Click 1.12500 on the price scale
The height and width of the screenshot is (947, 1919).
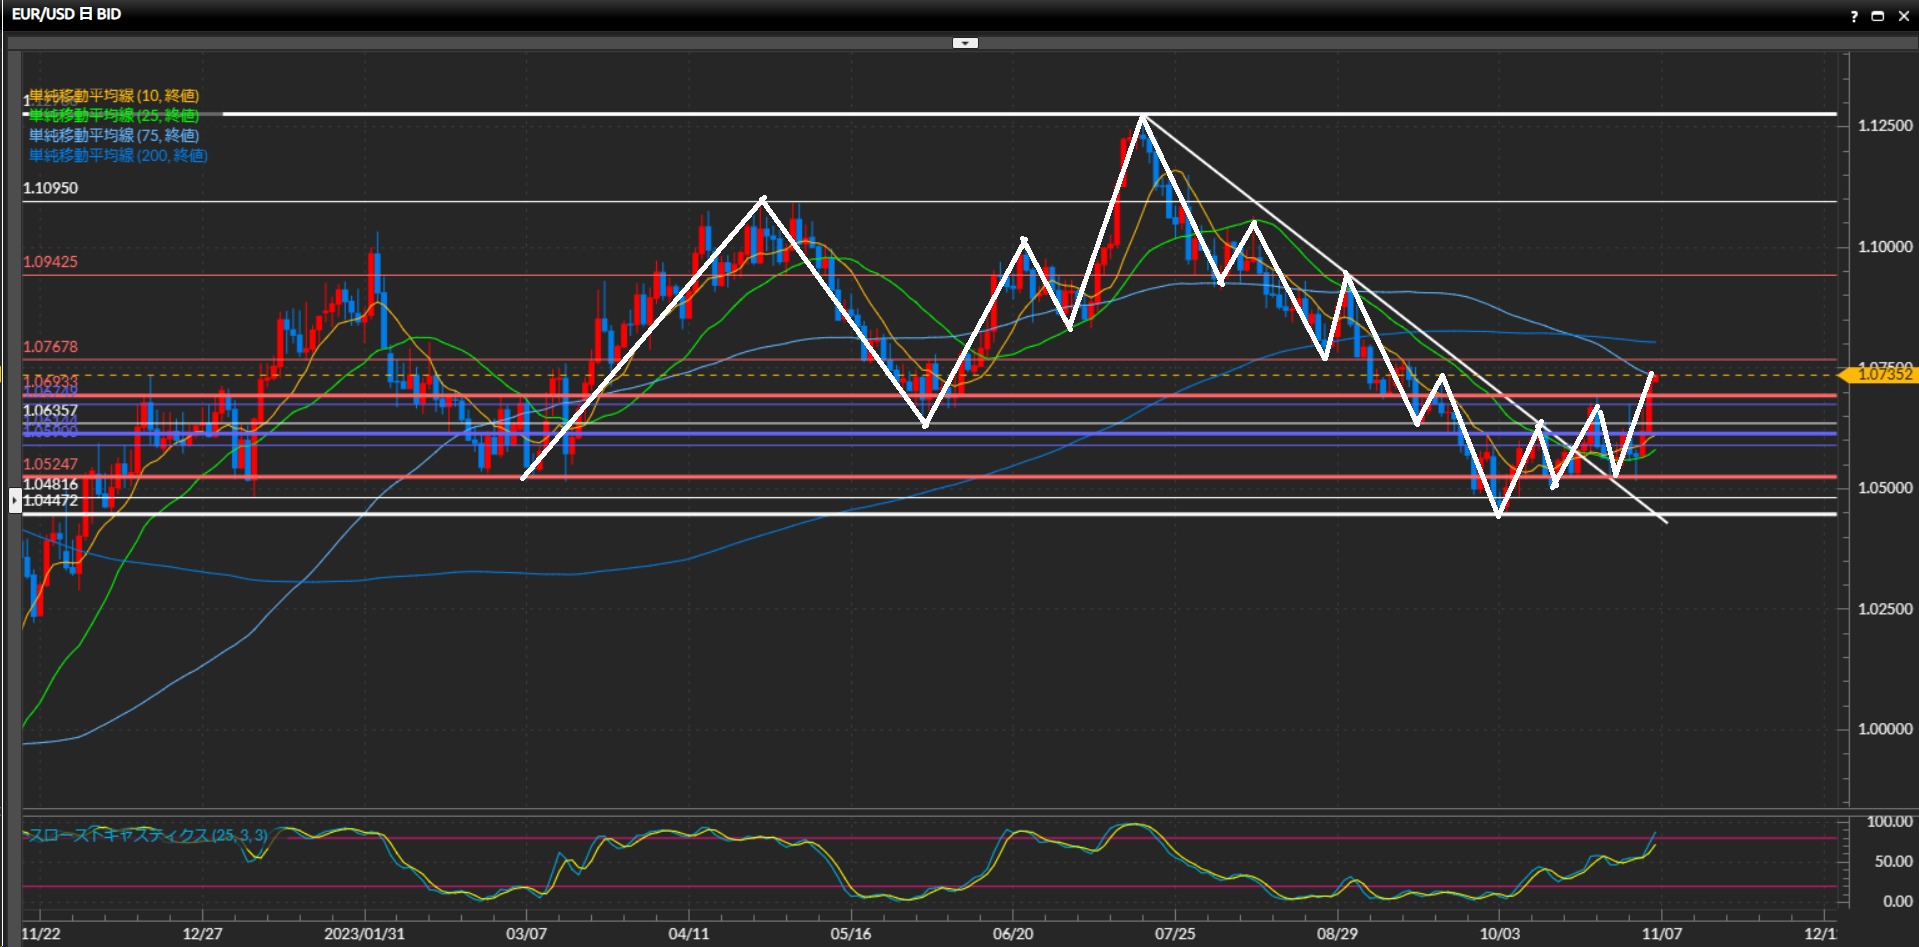[x=1885, y=126]
